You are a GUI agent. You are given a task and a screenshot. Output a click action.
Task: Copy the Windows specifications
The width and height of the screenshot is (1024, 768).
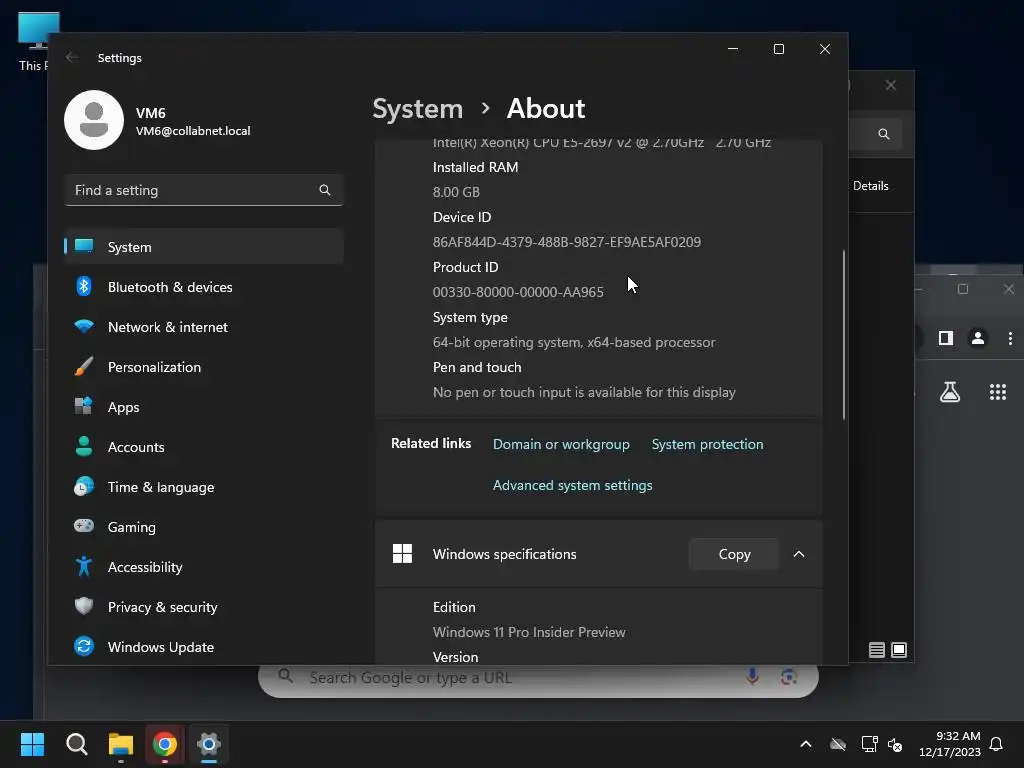tap(734, 554)
